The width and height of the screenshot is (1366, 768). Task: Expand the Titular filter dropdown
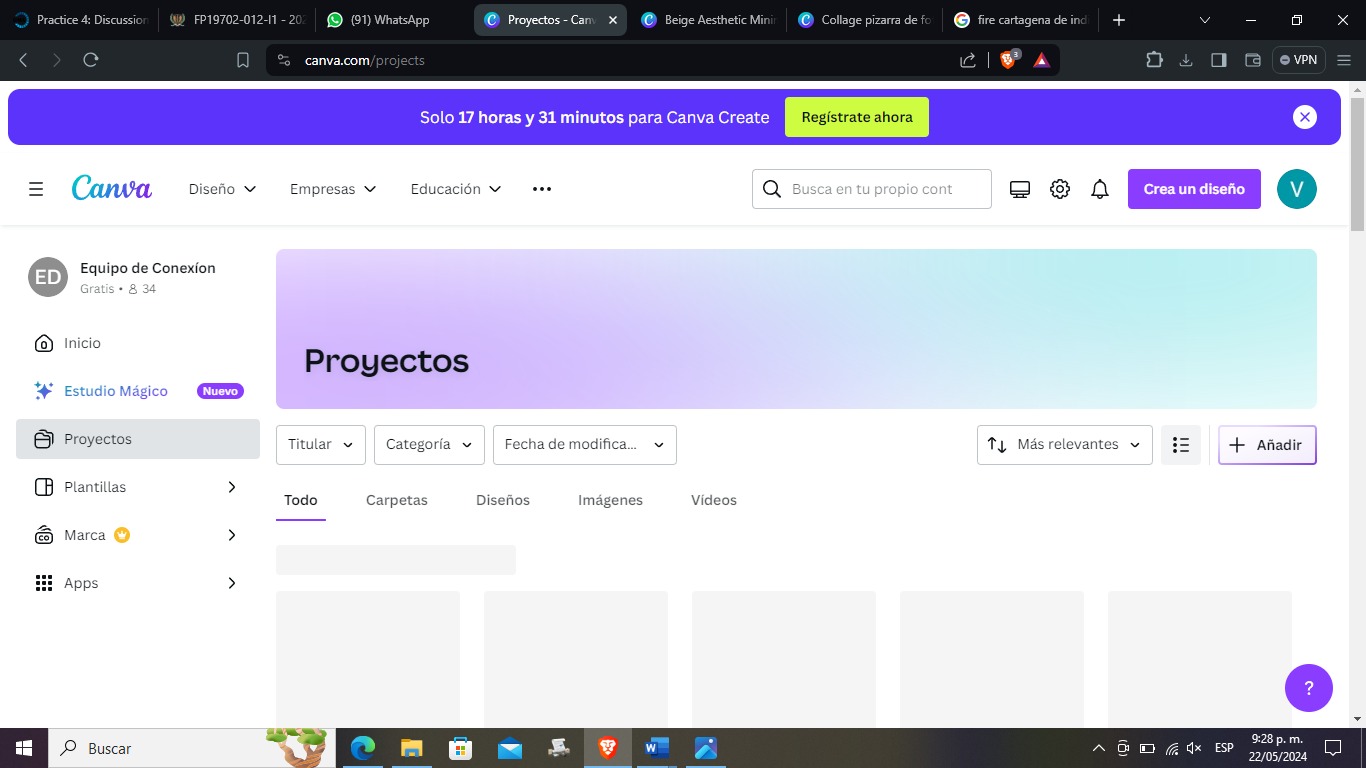click(320, 445)
